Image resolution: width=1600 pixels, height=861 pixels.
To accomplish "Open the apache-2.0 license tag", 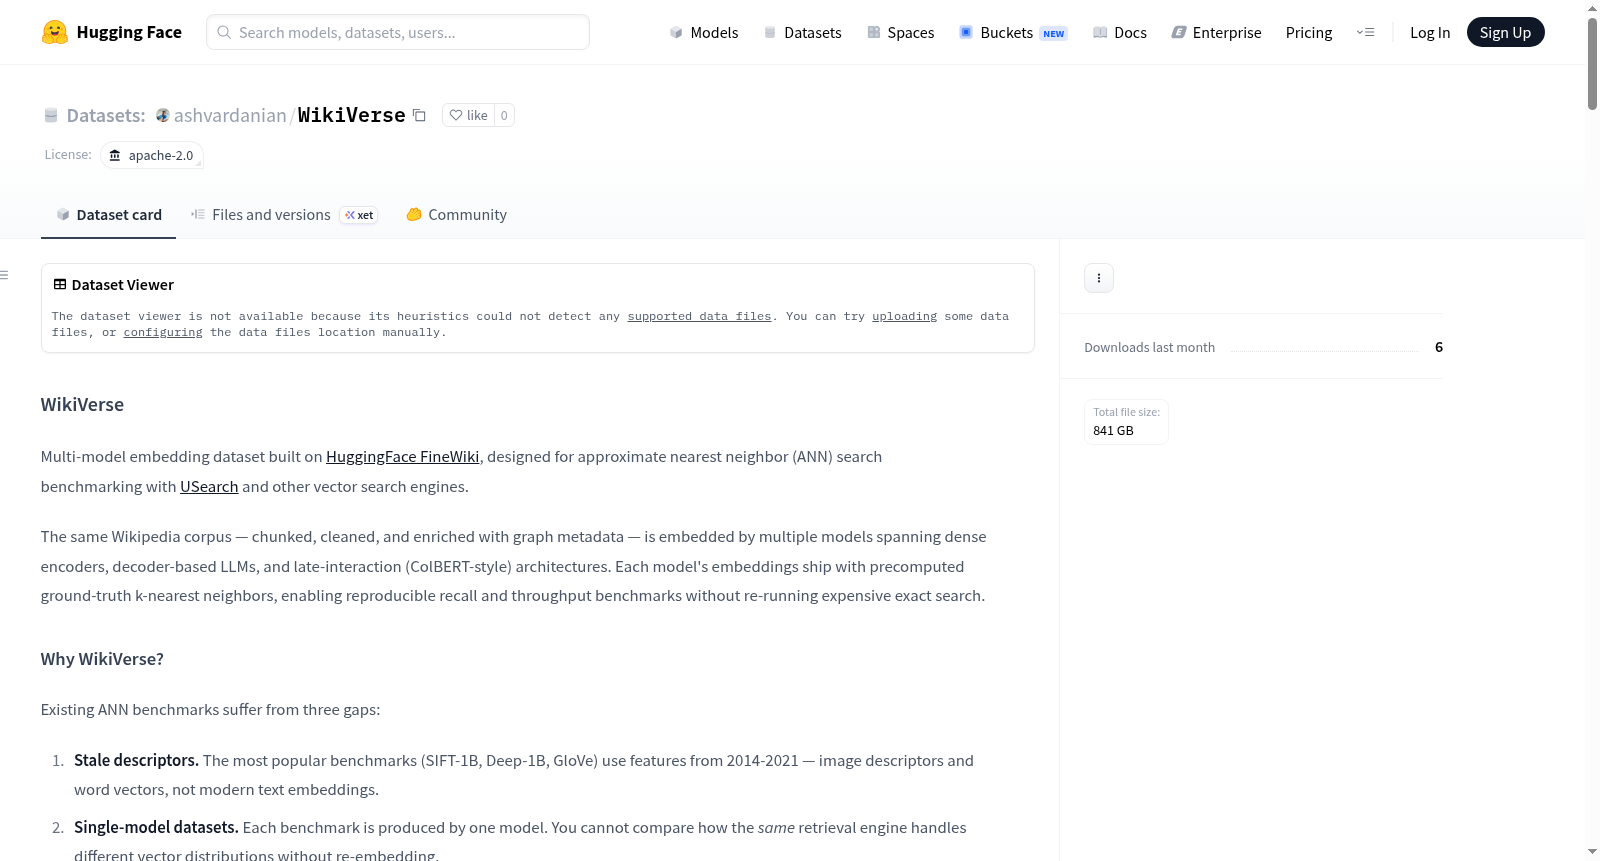I will (152, 155).
